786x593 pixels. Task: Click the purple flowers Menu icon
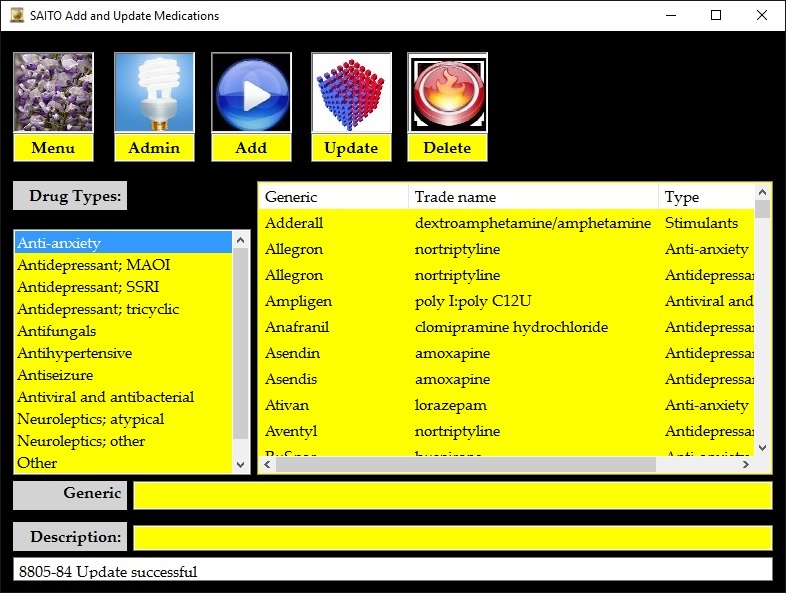pos(53,92)
